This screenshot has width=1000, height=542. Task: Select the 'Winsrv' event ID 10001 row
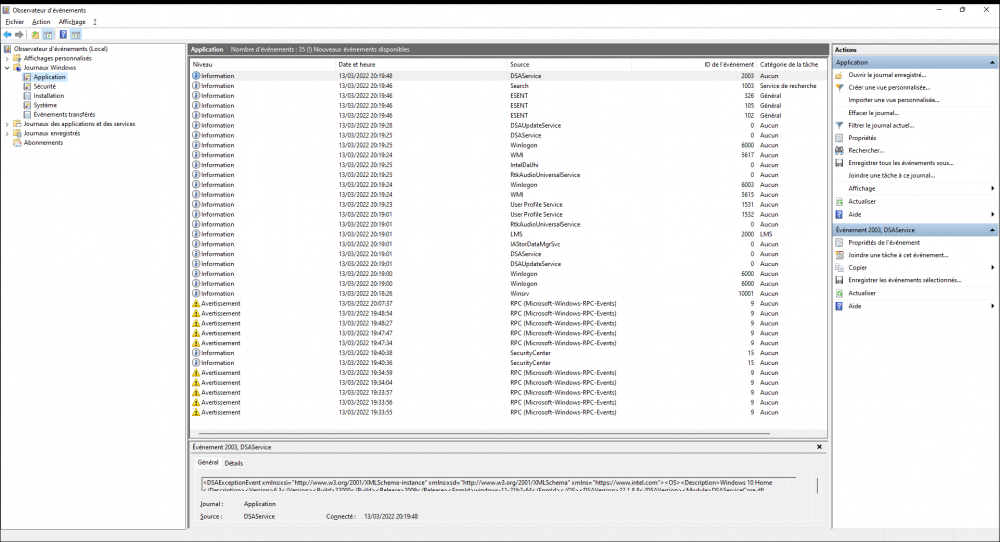pos(508,294)
